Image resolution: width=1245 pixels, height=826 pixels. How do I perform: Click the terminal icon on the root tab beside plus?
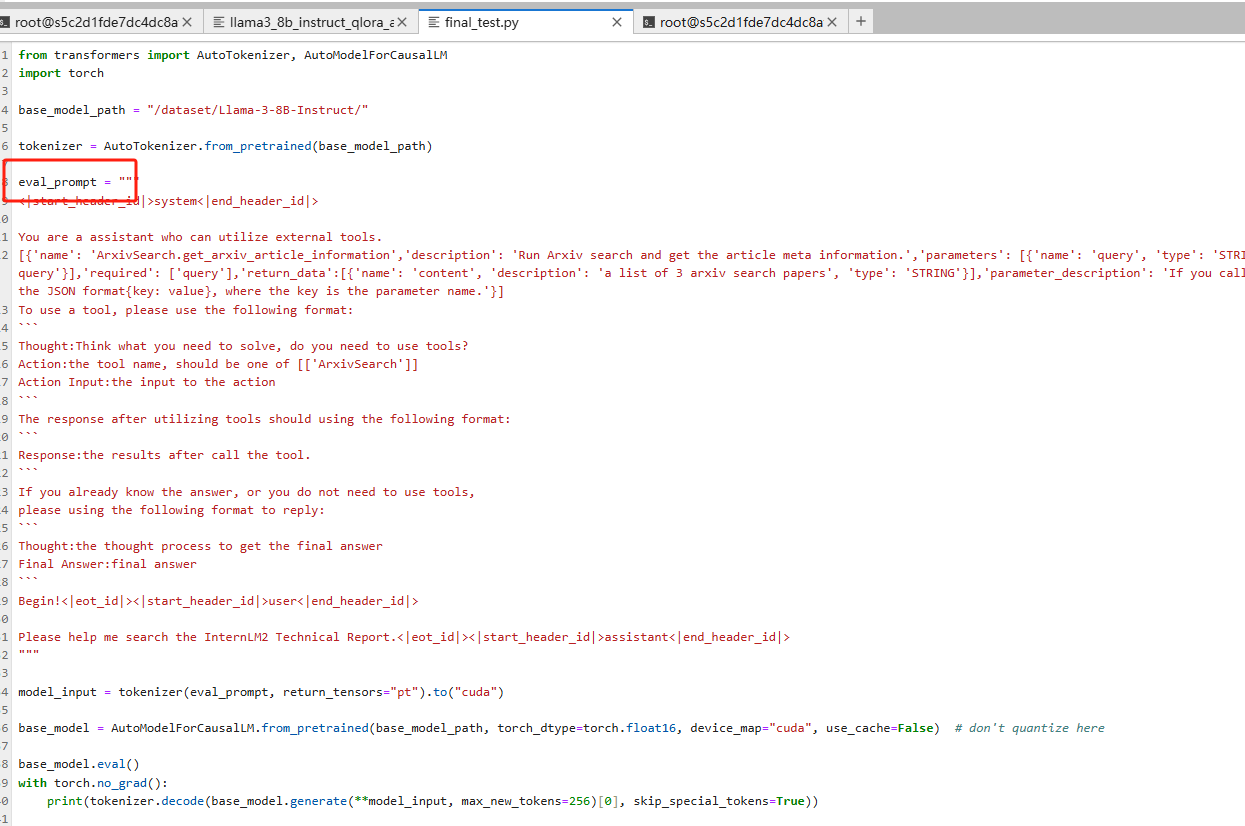click(x=648, y=22)
